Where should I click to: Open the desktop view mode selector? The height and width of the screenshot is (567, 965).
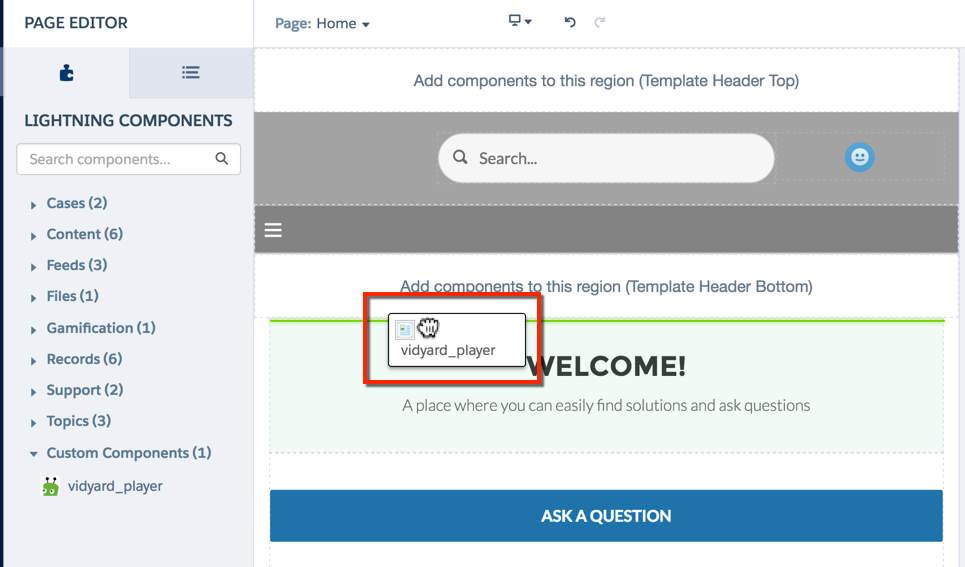coord(520,21)
